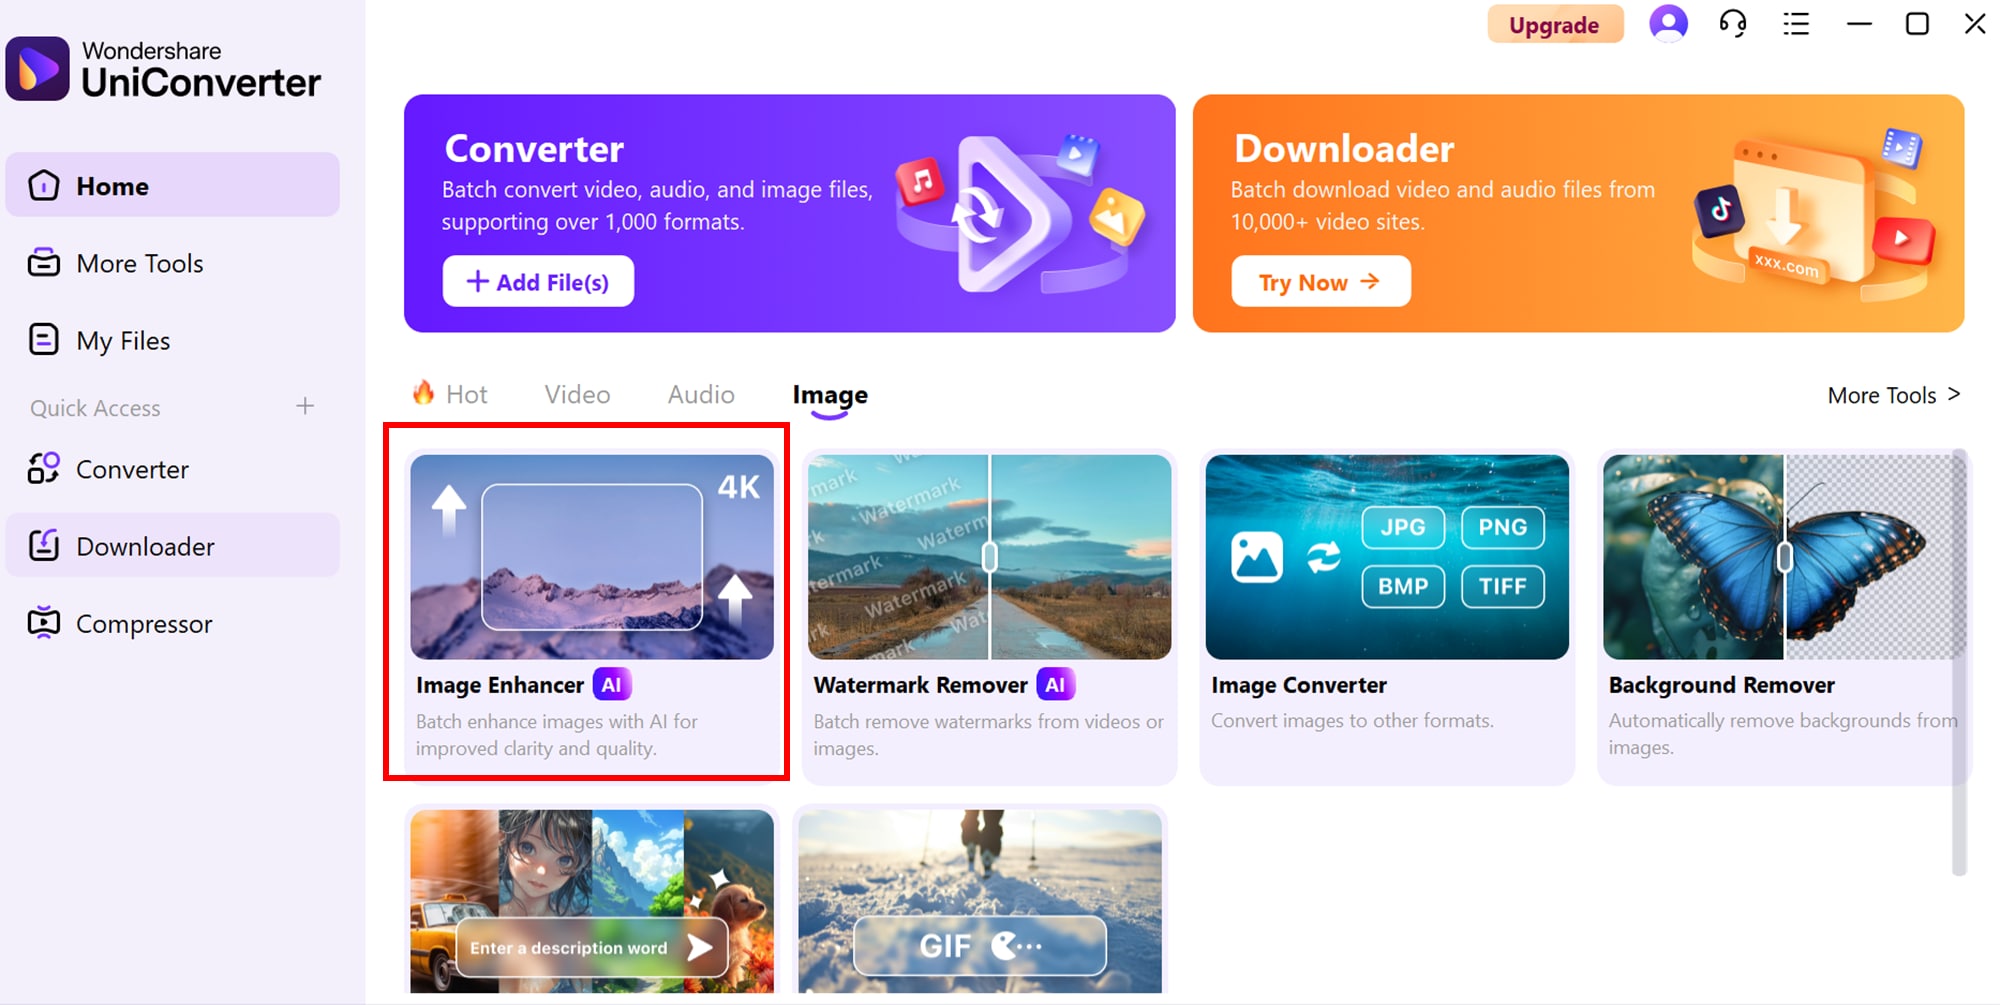Go to Home in sidebar
This screenshot has width=2000, height=1005.
(172, 185)
